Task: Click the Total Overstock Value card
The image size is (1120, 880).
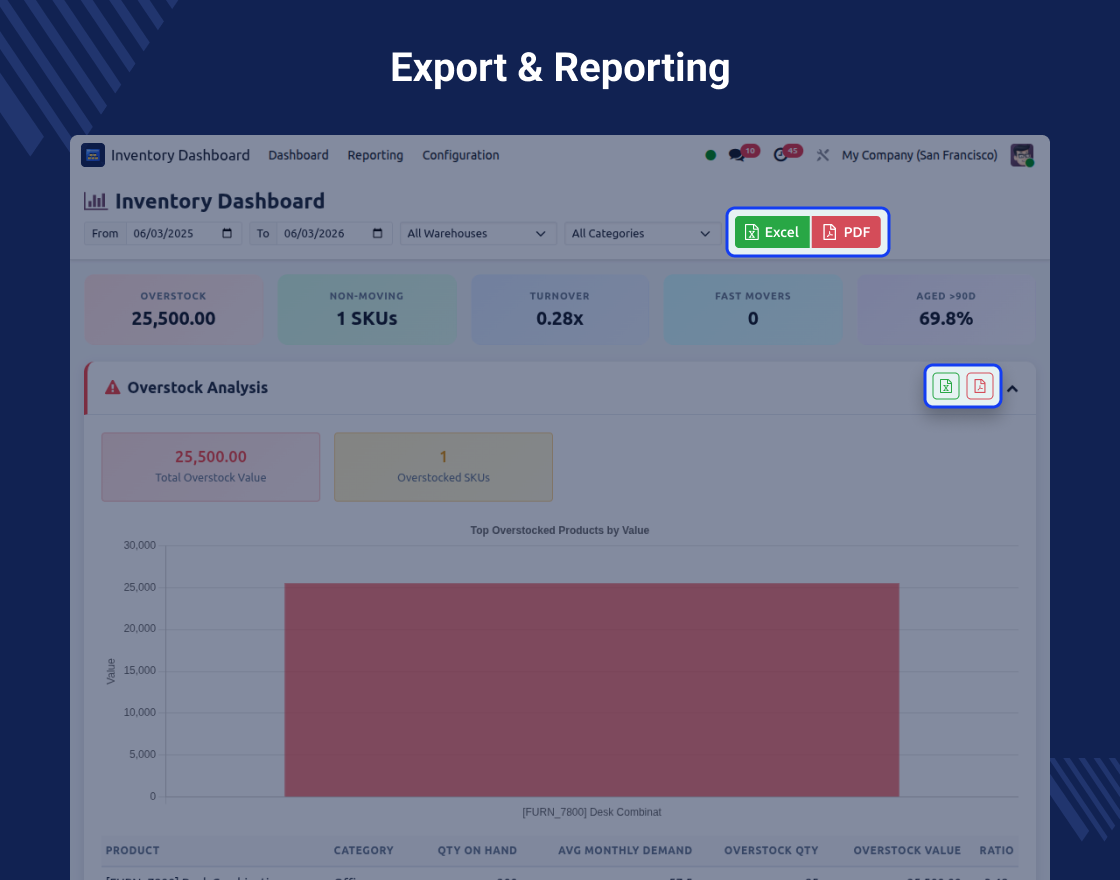Action: pos(211,466)
